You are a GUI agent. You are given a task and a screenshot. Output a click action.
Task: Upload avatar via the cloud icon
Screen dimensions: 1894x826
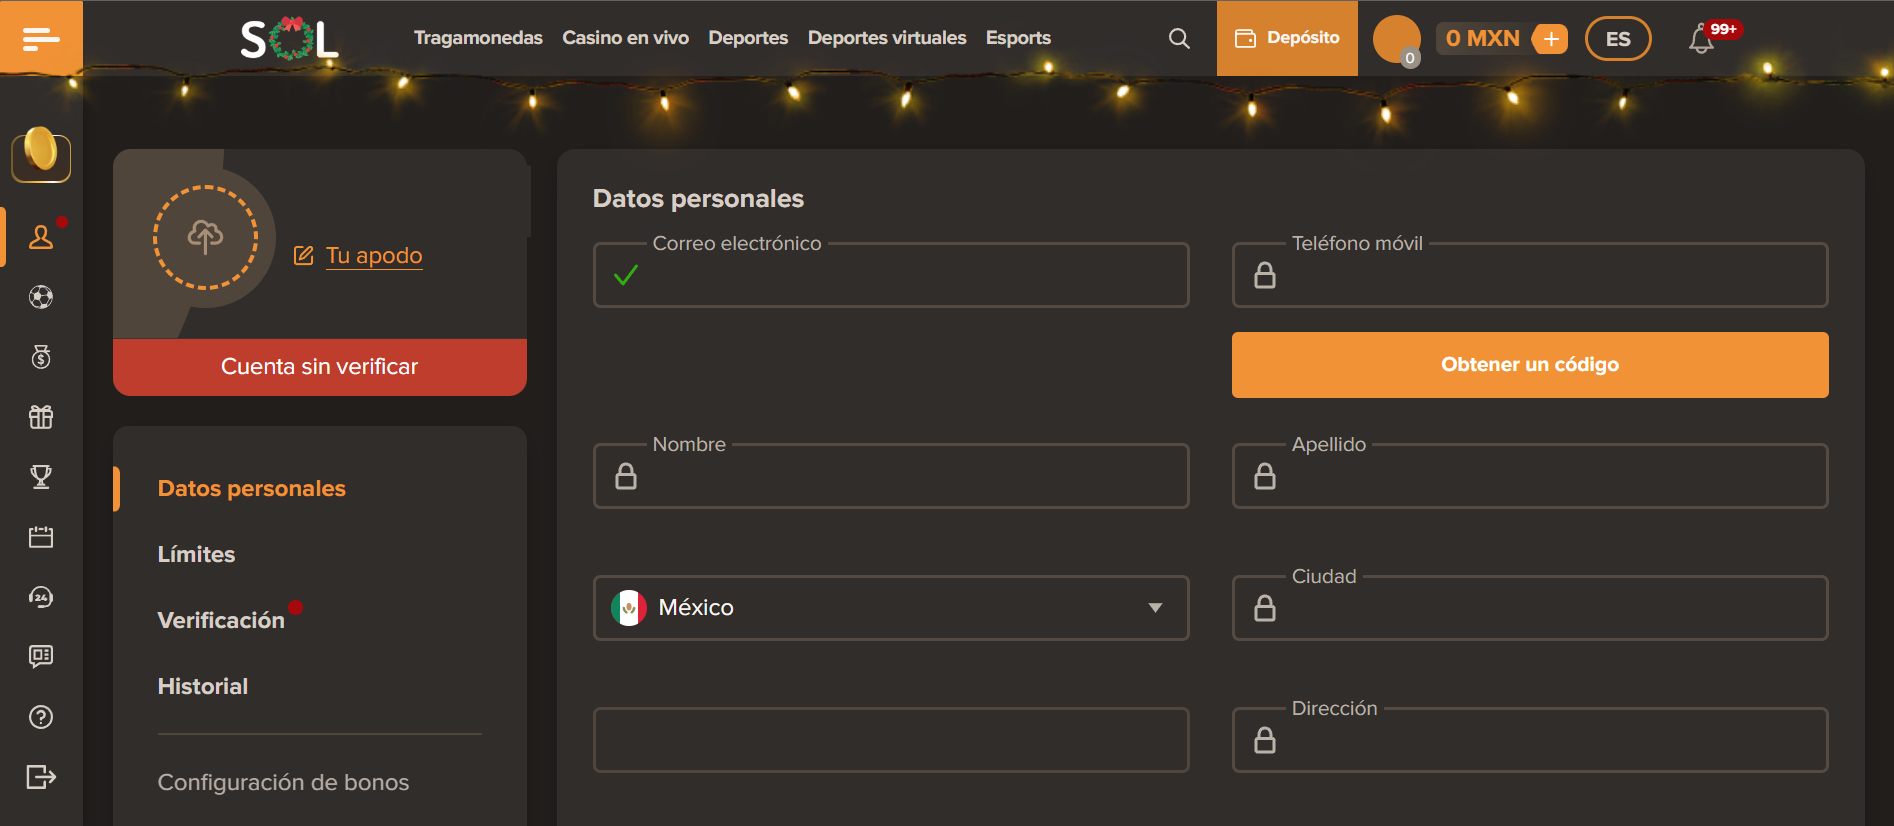pos(205,237)
